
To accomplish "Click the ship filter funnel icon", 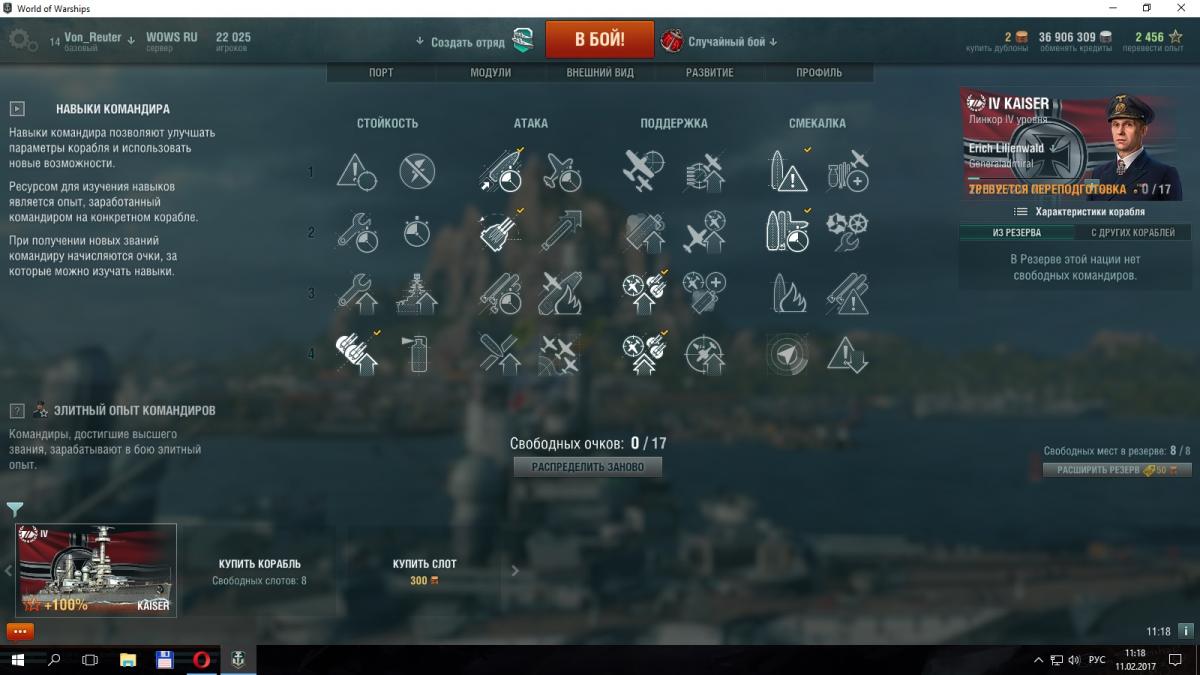I will click(15, 510).
